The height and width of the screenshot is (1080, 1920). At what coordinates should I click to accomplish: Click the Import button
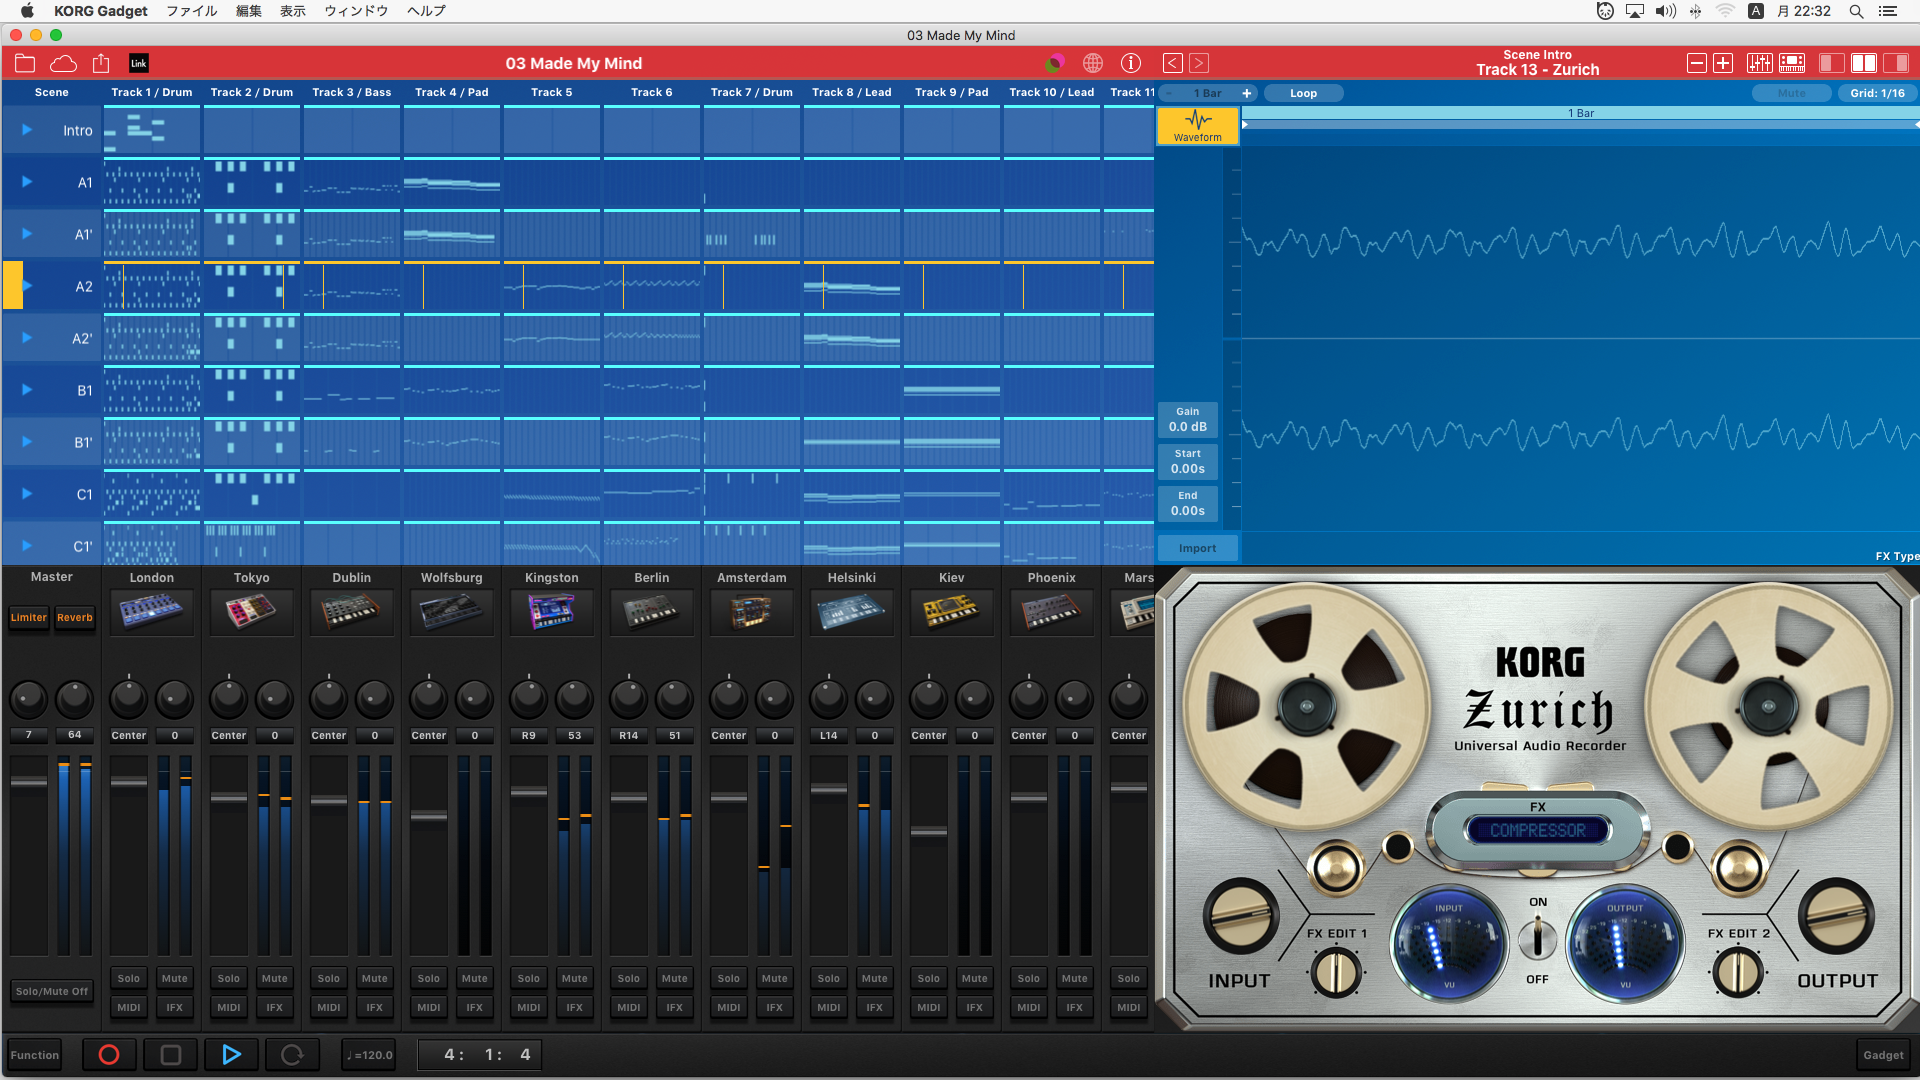coord(1198,548)
